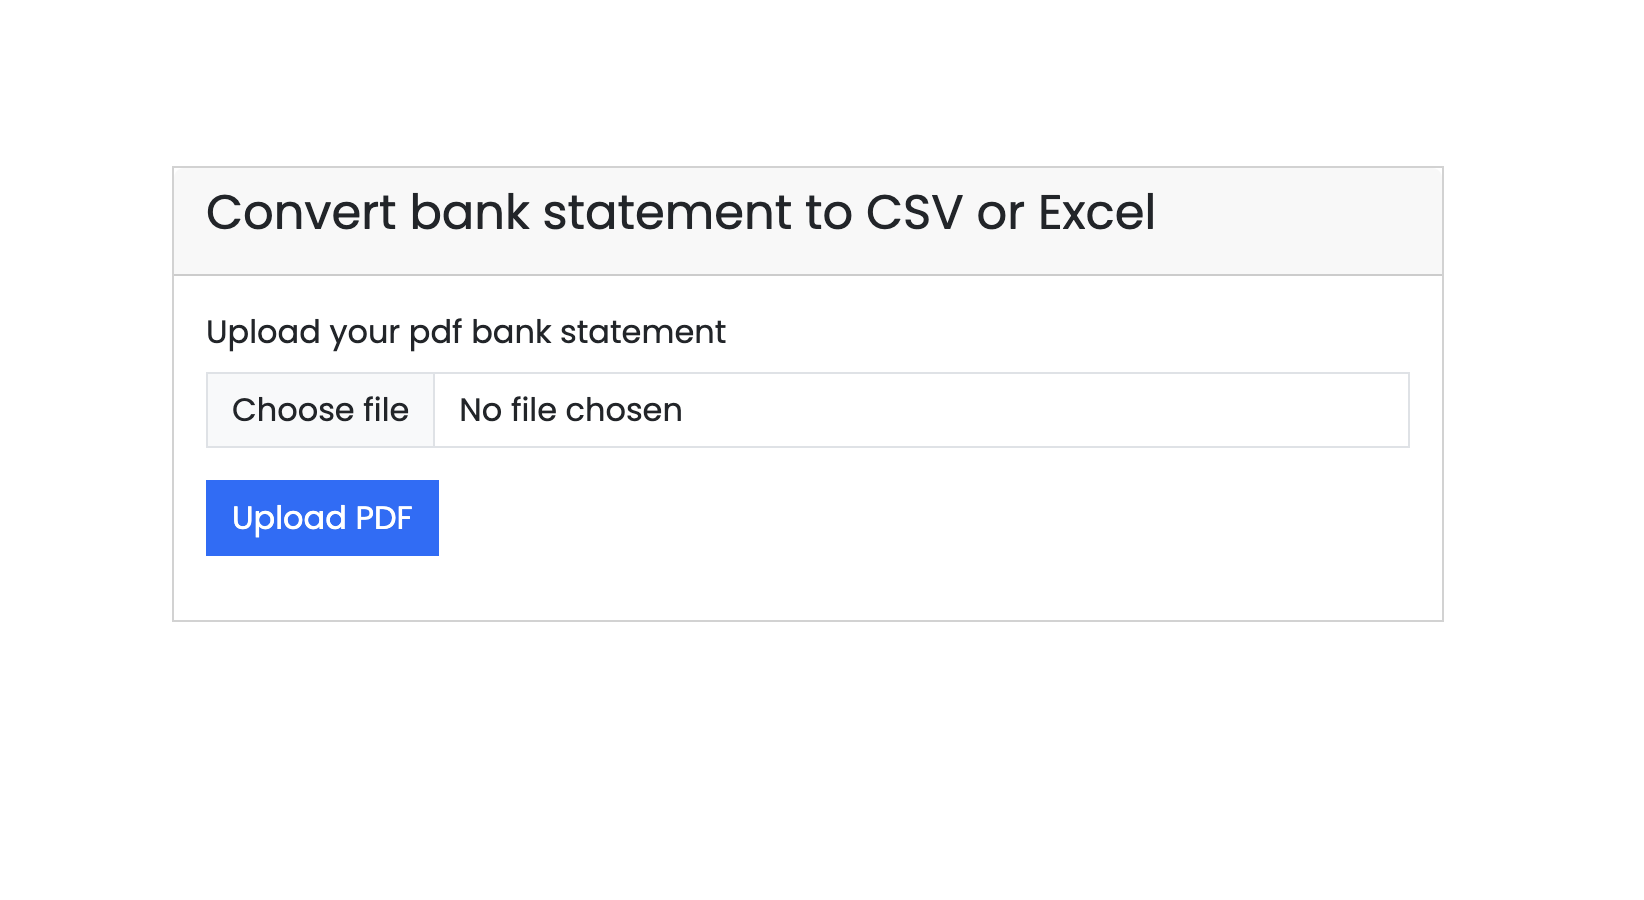This screenshot has width=1644, height=900.
Task: Click inside the file selection box
Action: point(800,410)
